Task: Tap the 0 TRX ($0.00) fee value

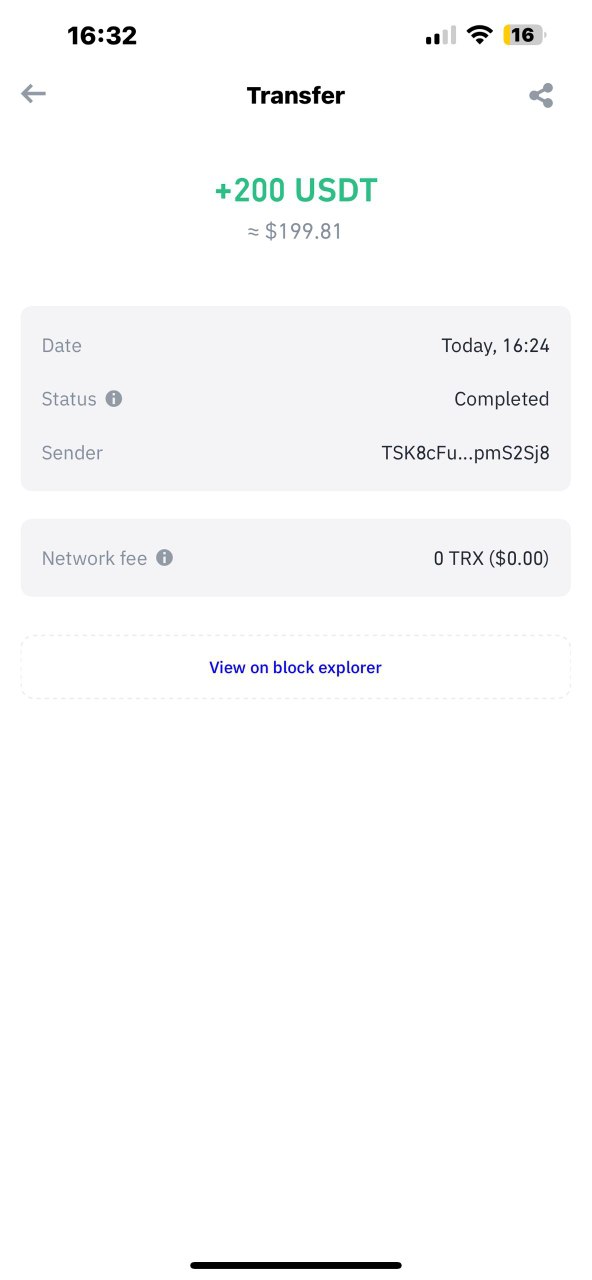Action: coord(491,558)
